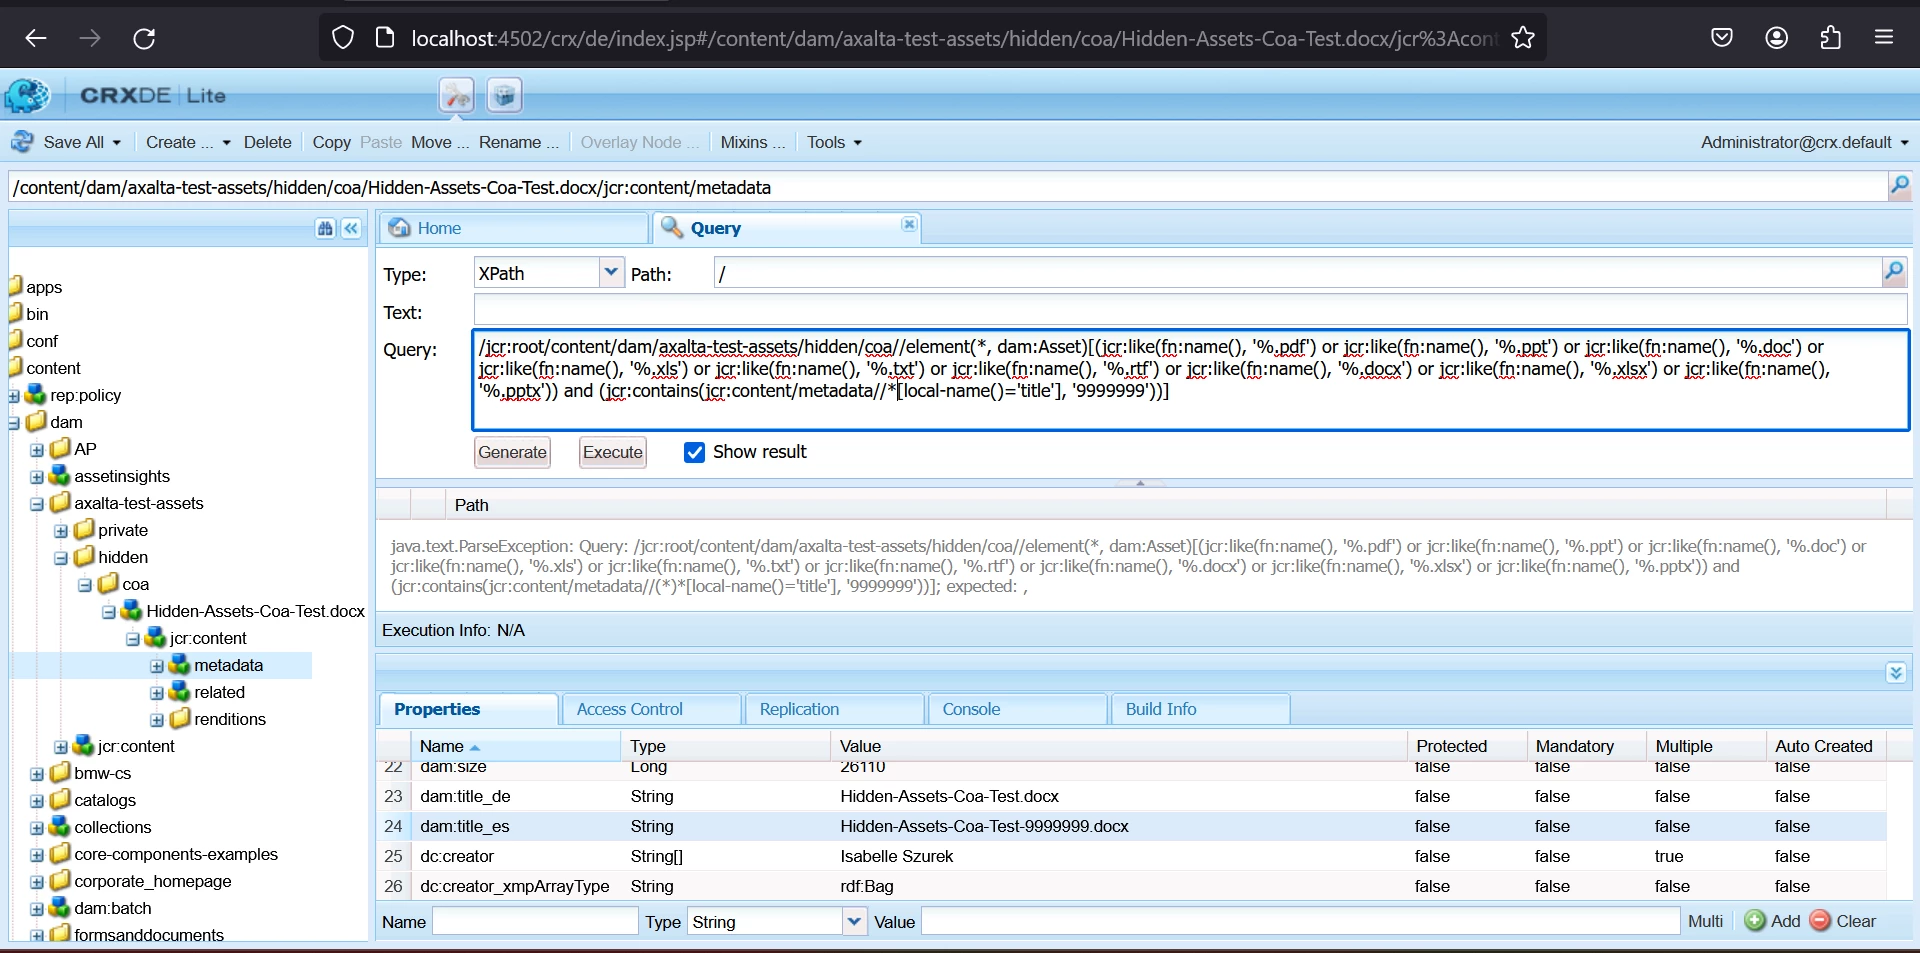Viewport: 1920px width, 953px height.
Task: Open the Build Info tab
Action: tap(1201, 709)
